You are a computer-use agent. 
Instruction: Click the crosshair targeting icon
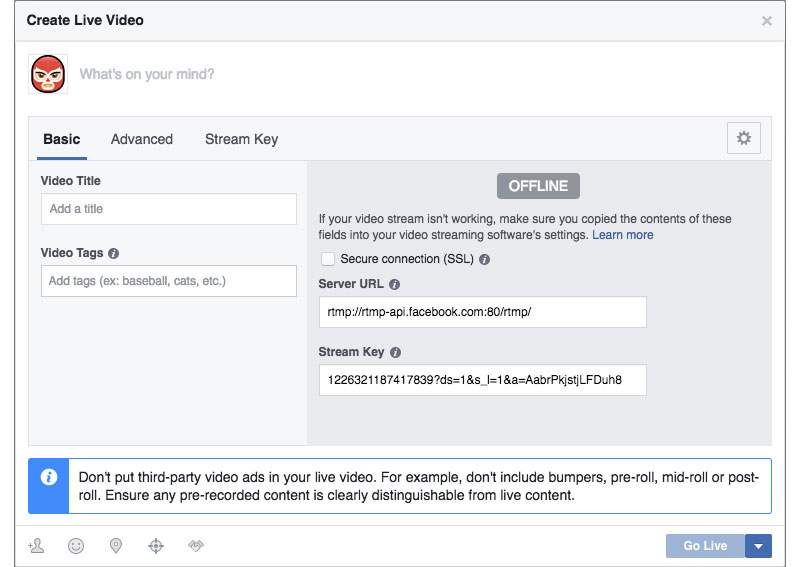155,546
